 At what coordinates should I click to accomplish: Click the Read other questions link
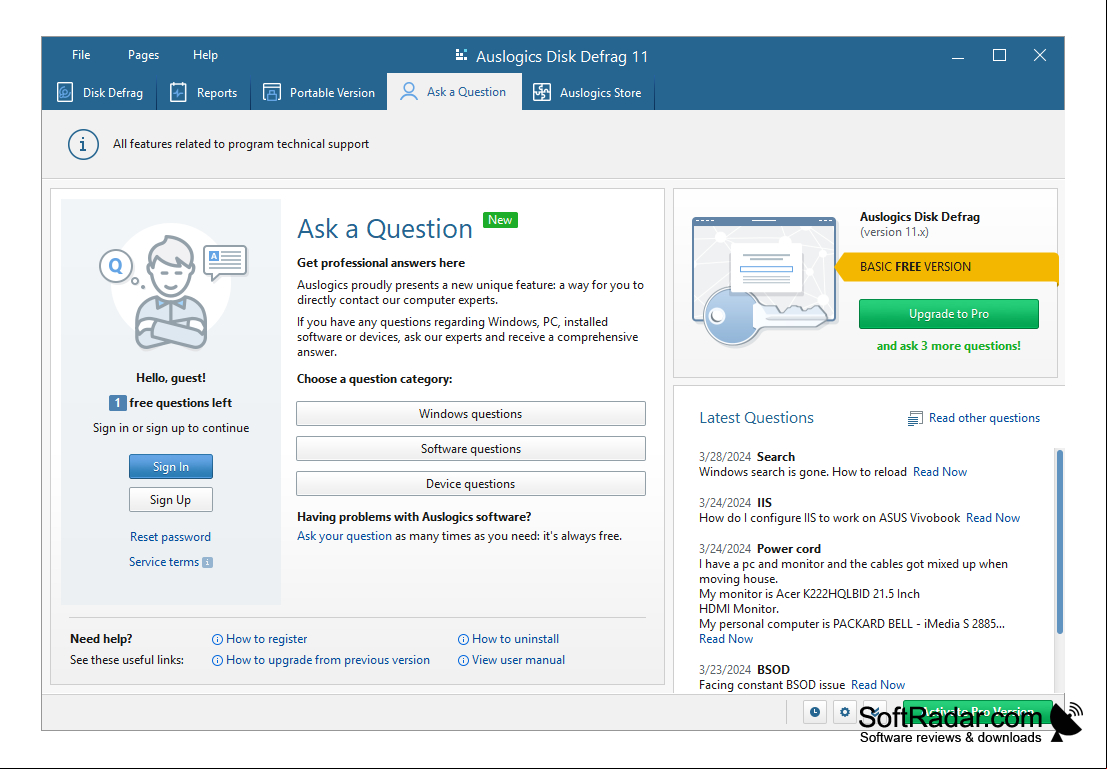click(984, 418)
